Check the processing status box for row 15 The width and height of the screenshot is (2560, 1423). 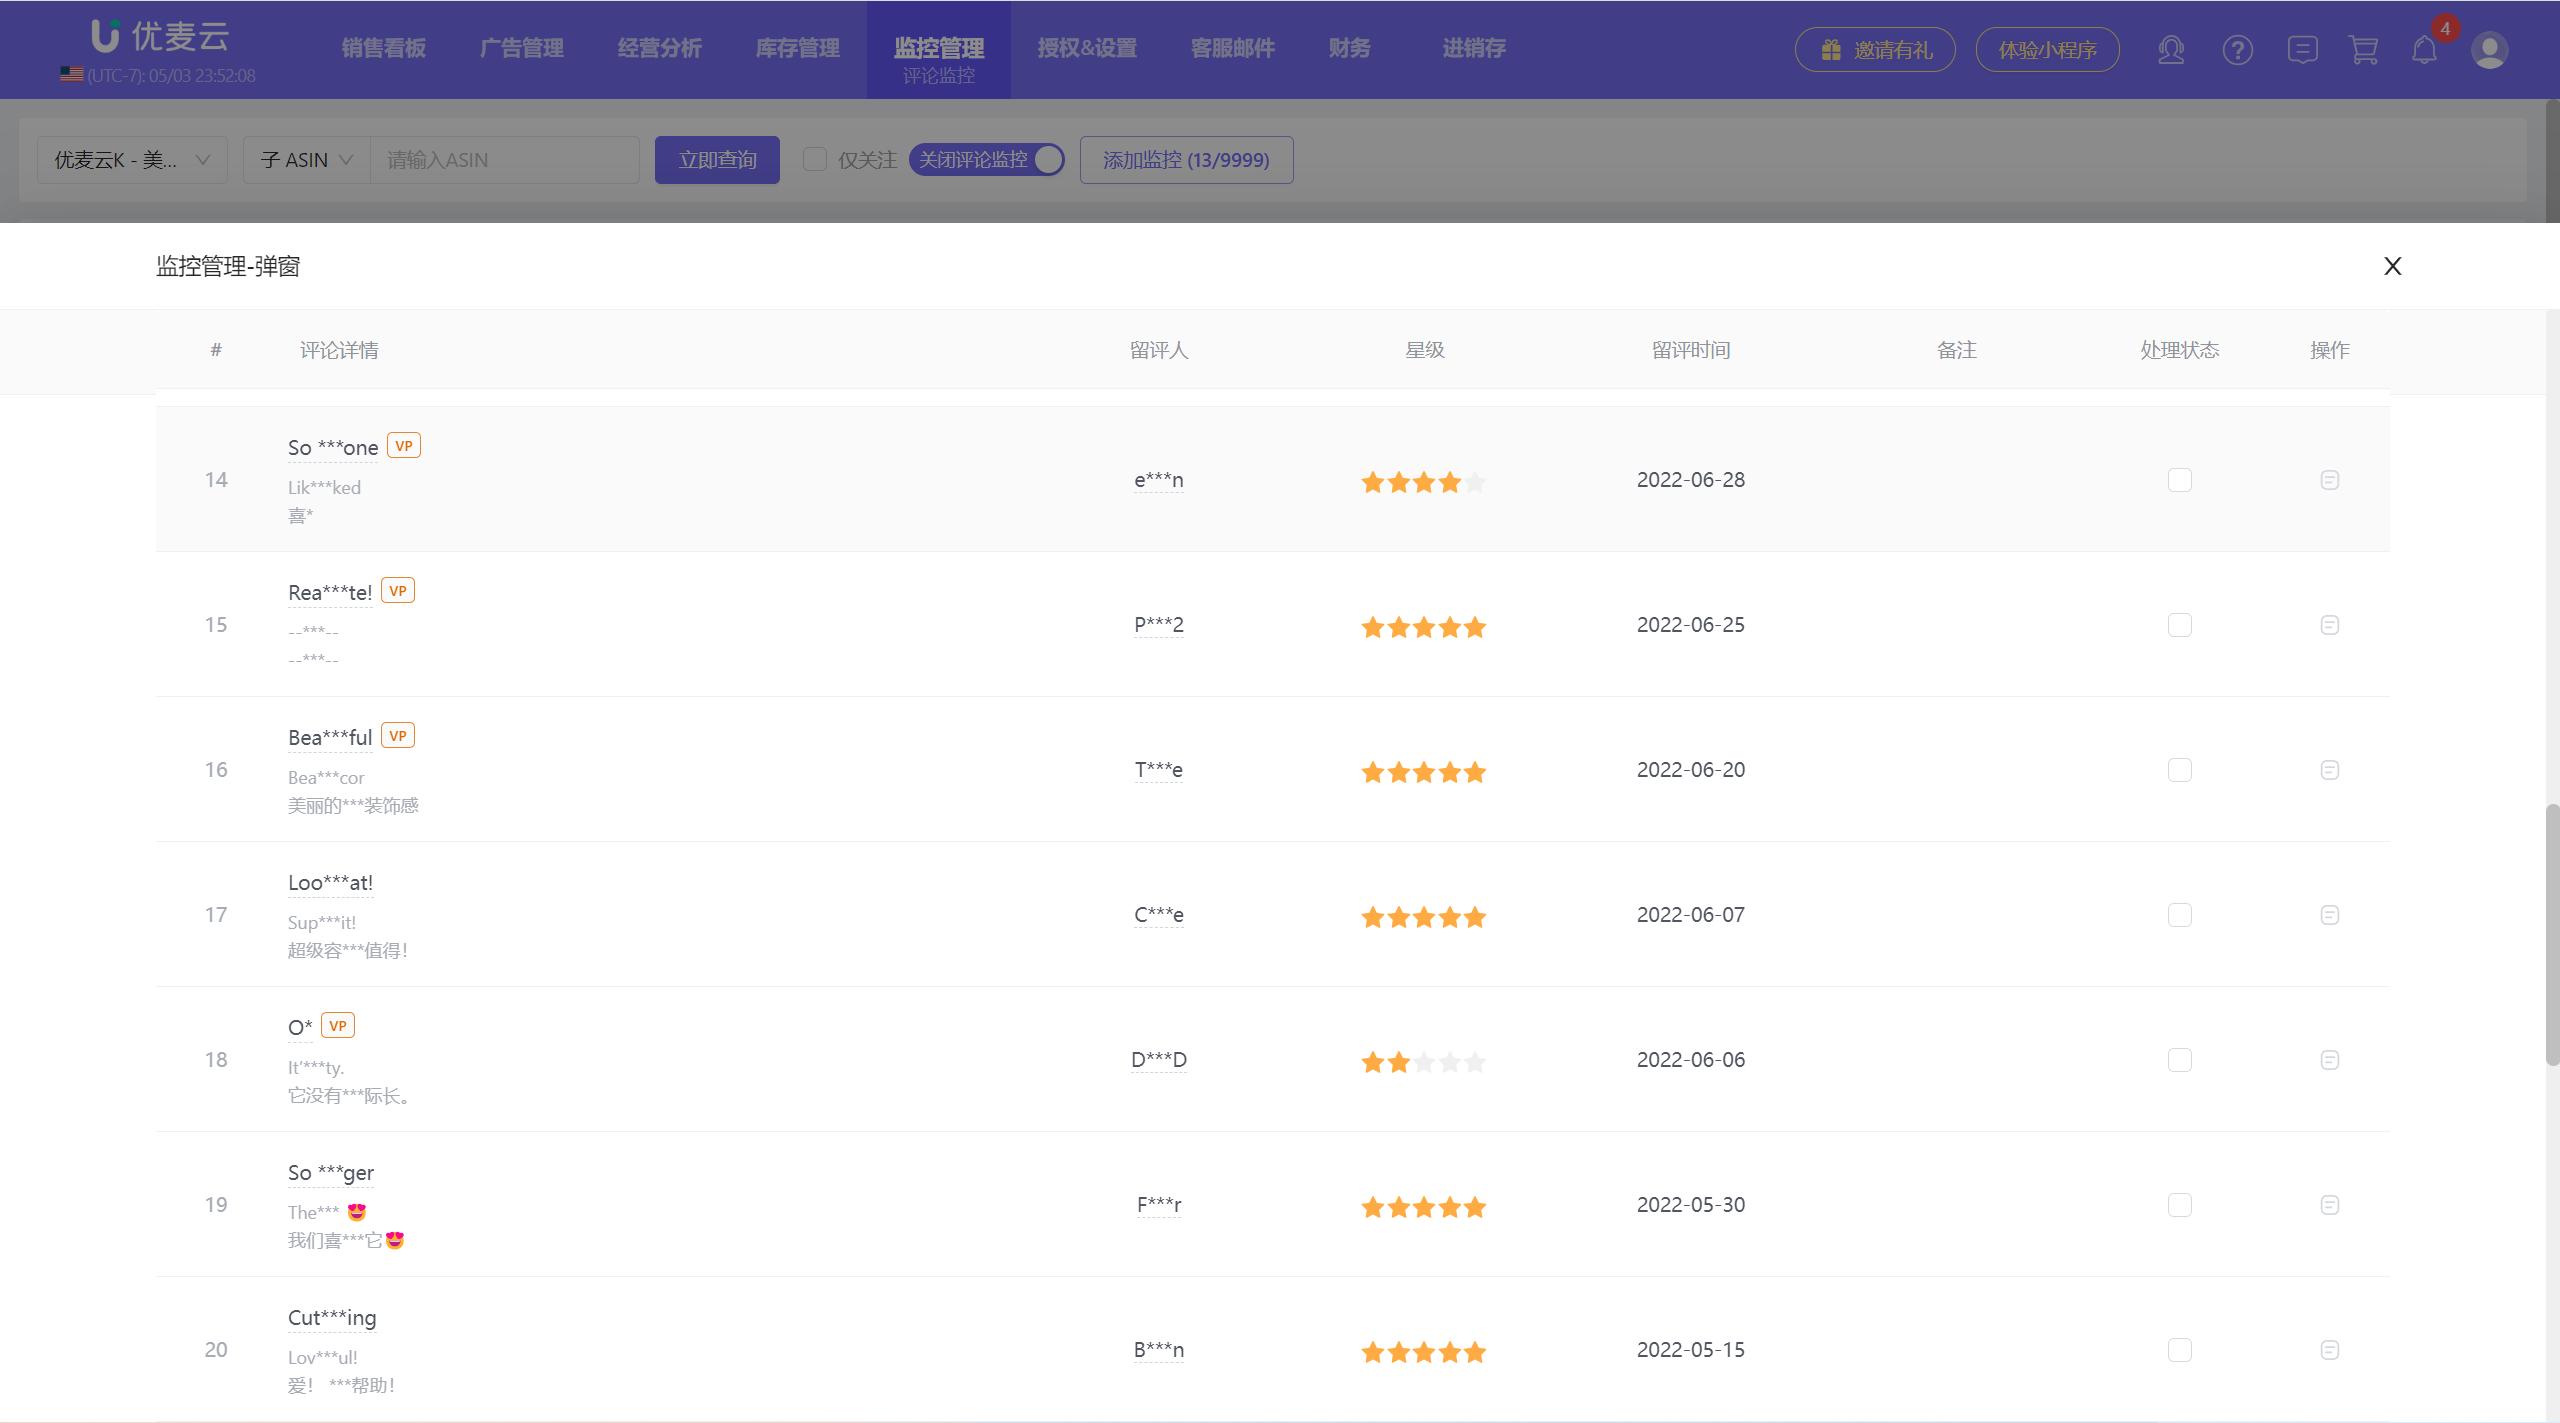click(2179, 625)
